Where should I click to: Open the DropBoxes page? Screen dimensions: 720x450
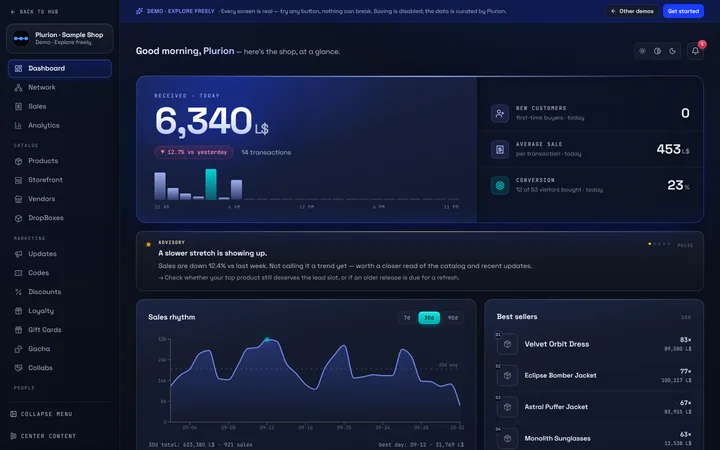[x=60, y=218]
